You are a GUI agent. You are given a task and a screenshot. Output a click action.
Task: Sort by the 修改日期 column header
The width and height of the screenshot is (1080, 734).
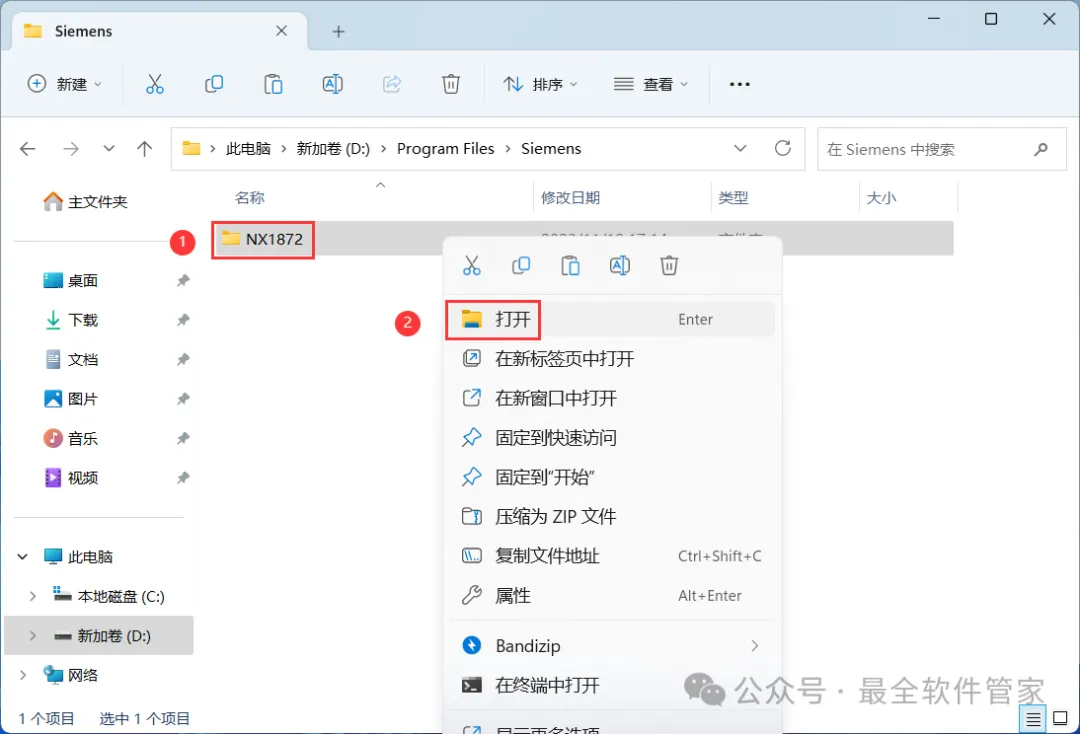tap(570, 198)
